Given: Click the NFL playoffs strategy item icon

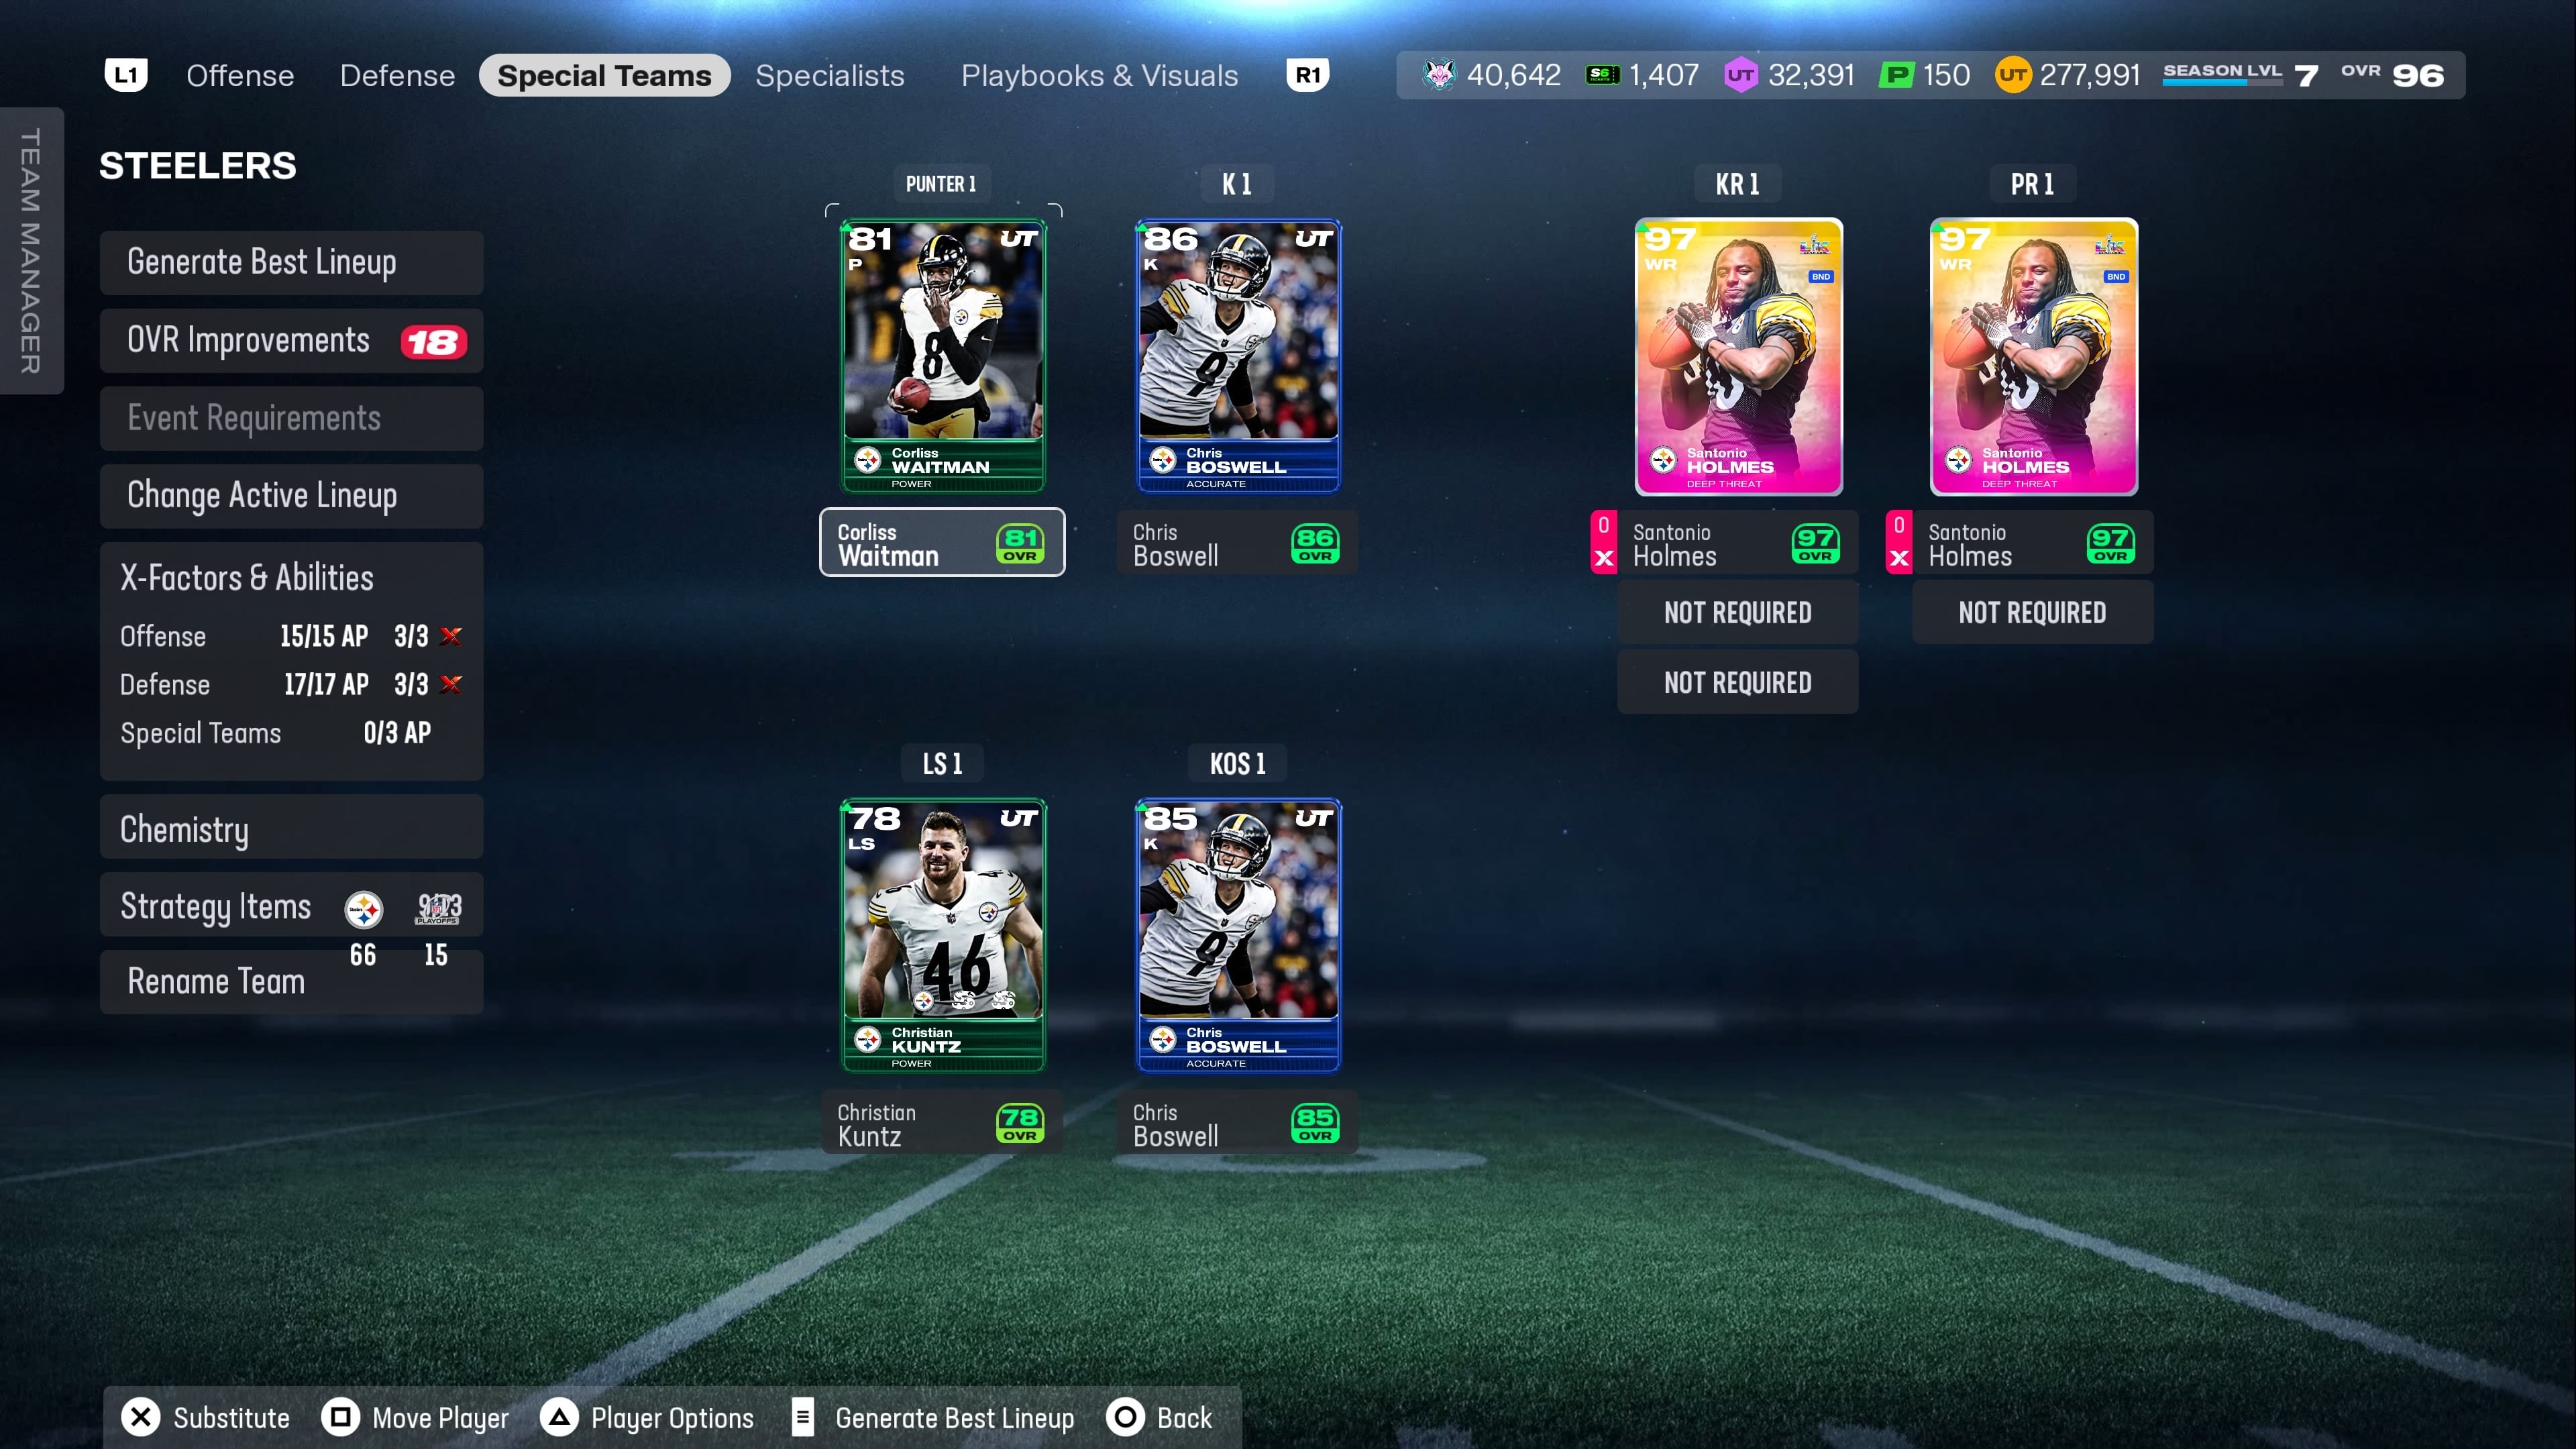Looking at the screenshot, I should point(438,909).
